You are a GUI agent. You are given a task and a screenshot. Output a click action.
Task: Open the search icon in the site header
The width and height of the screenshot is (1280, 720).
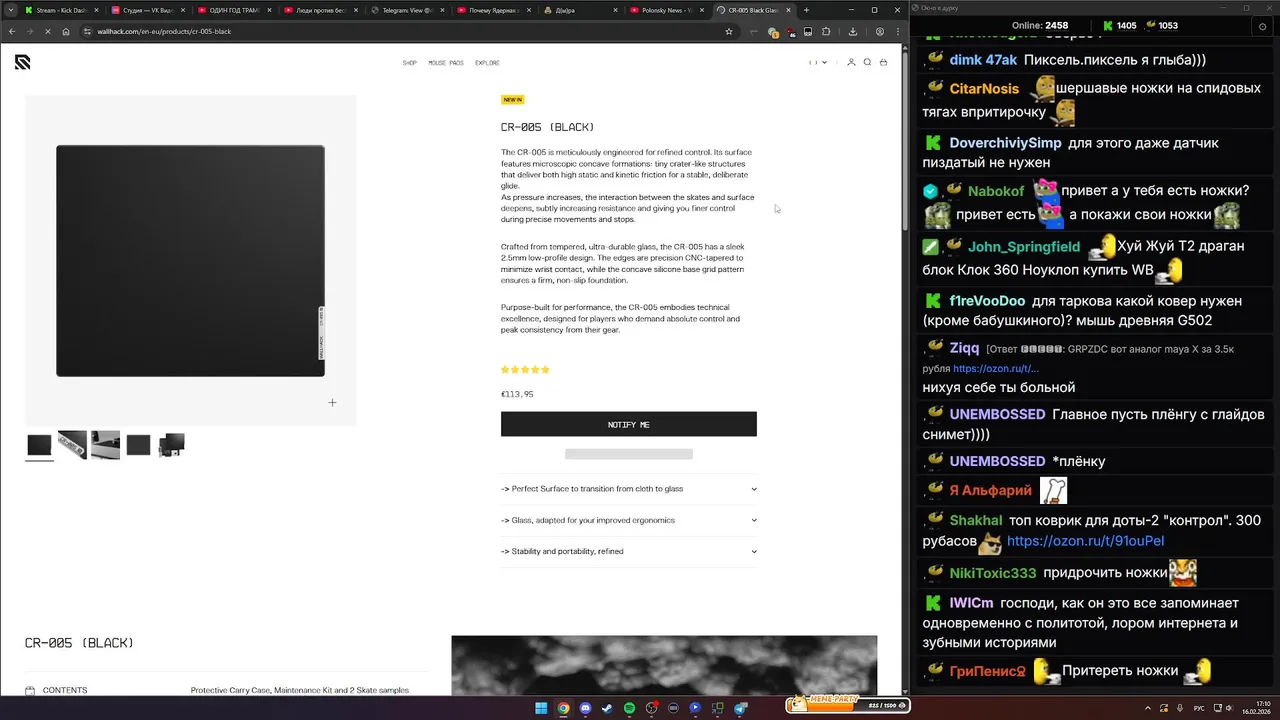(867, 62)
